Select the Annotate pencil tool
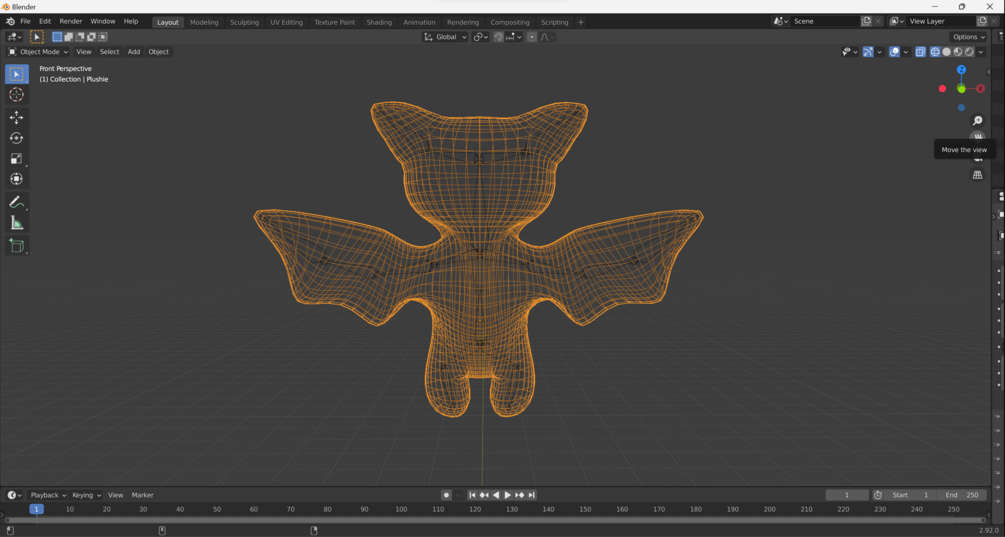The height and width of the screenshot is (537, 1005). 17,202
